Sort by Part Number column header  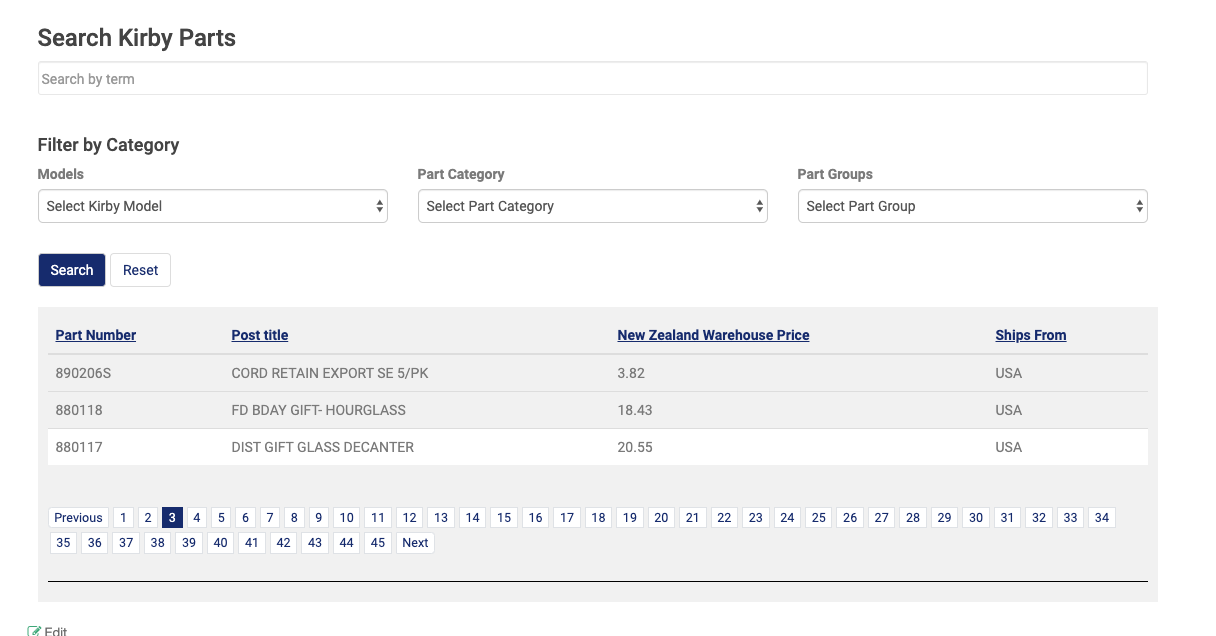96,335
